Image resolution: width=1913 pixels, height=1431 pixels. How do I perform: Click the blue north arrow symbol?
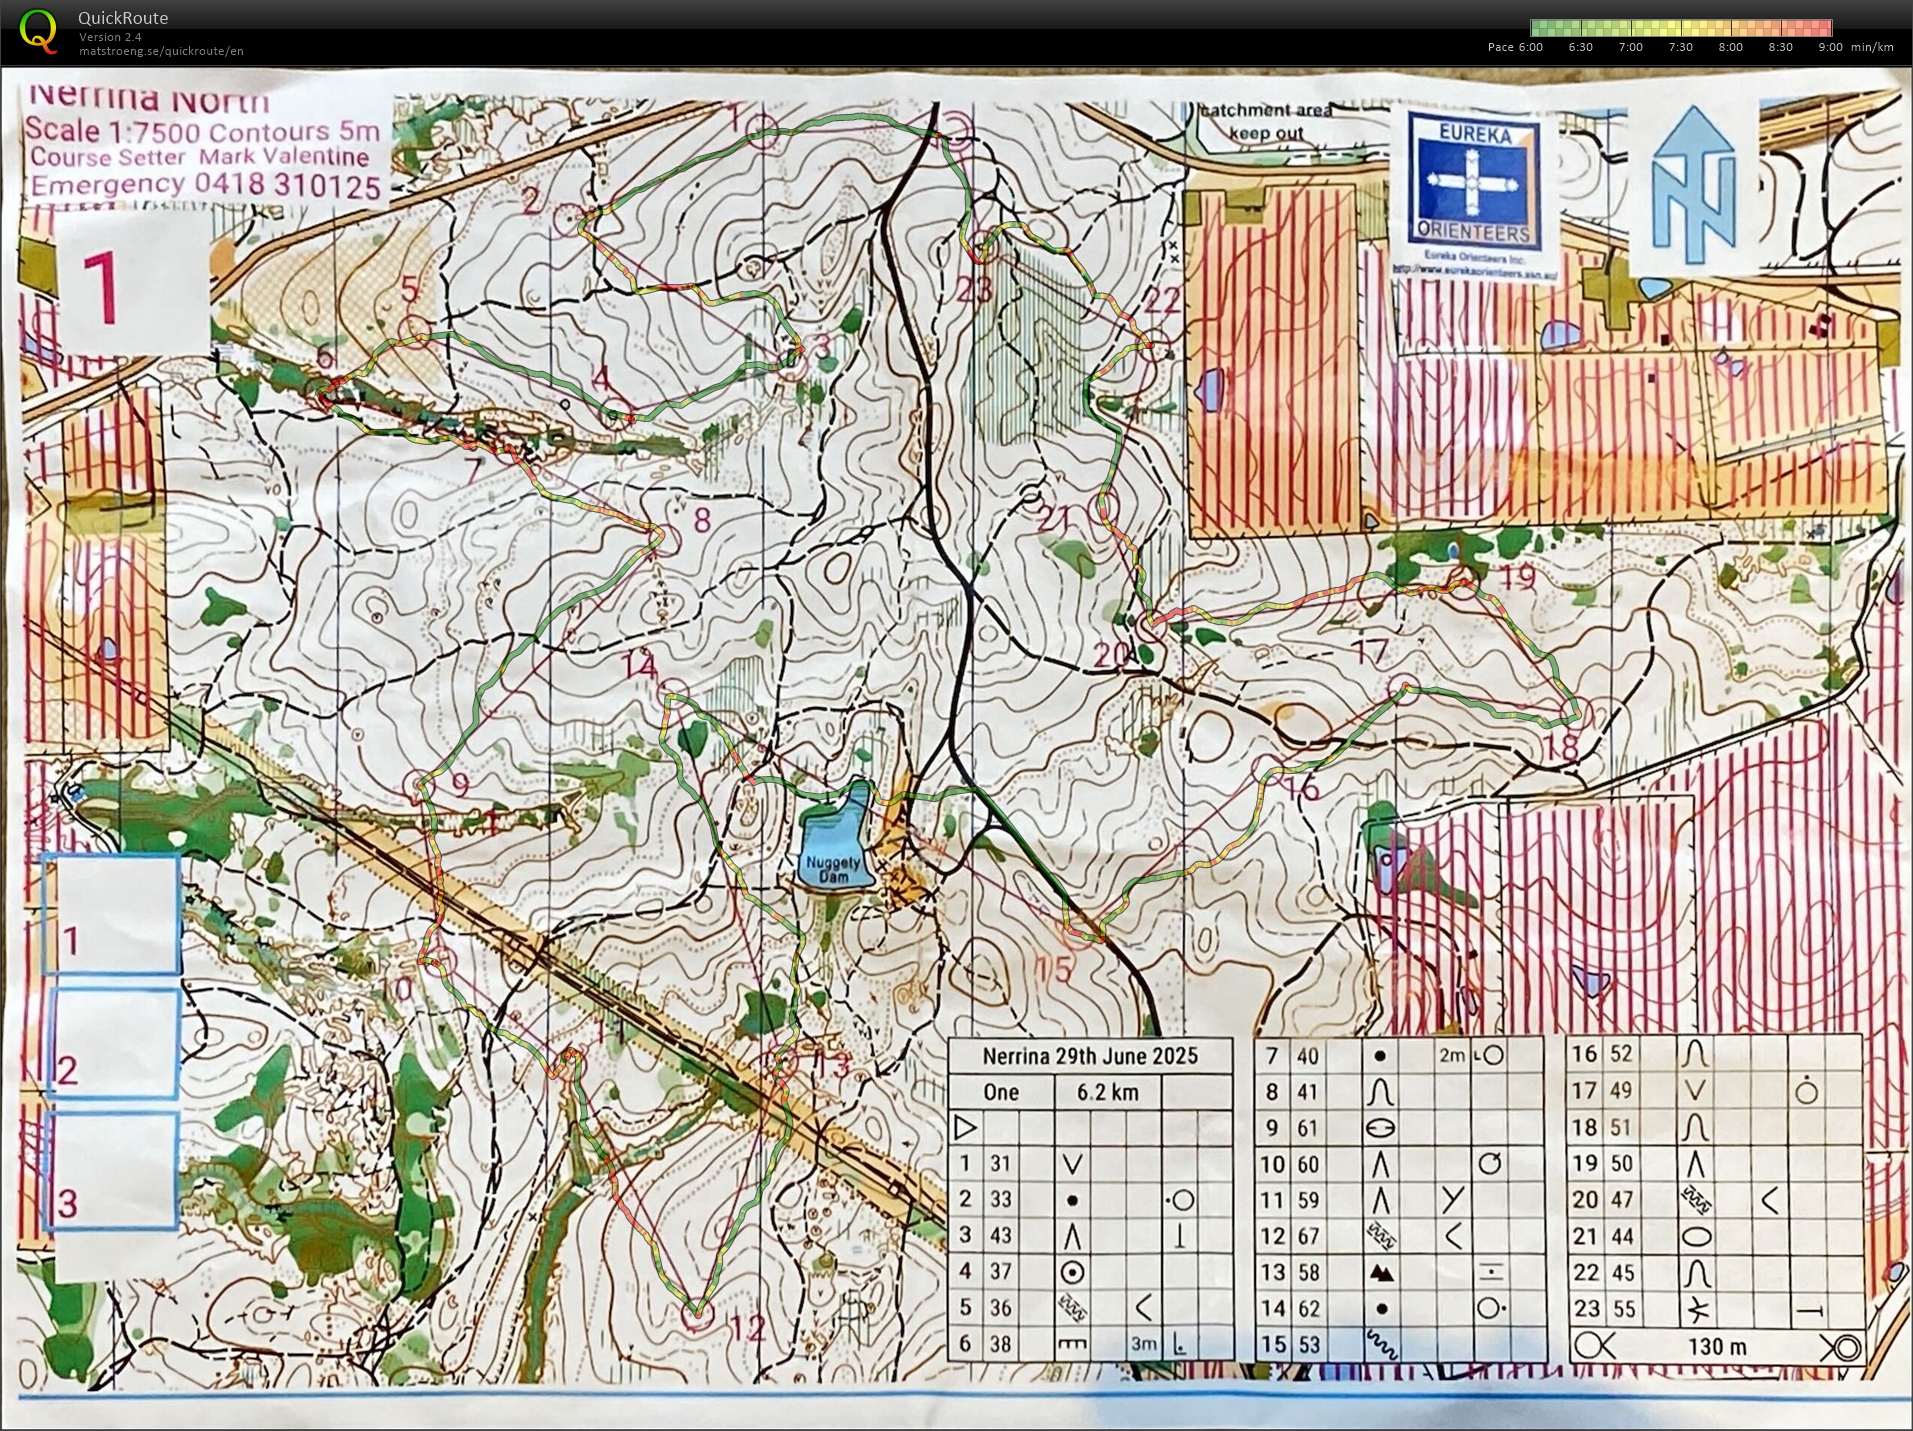coord(1692,185)
